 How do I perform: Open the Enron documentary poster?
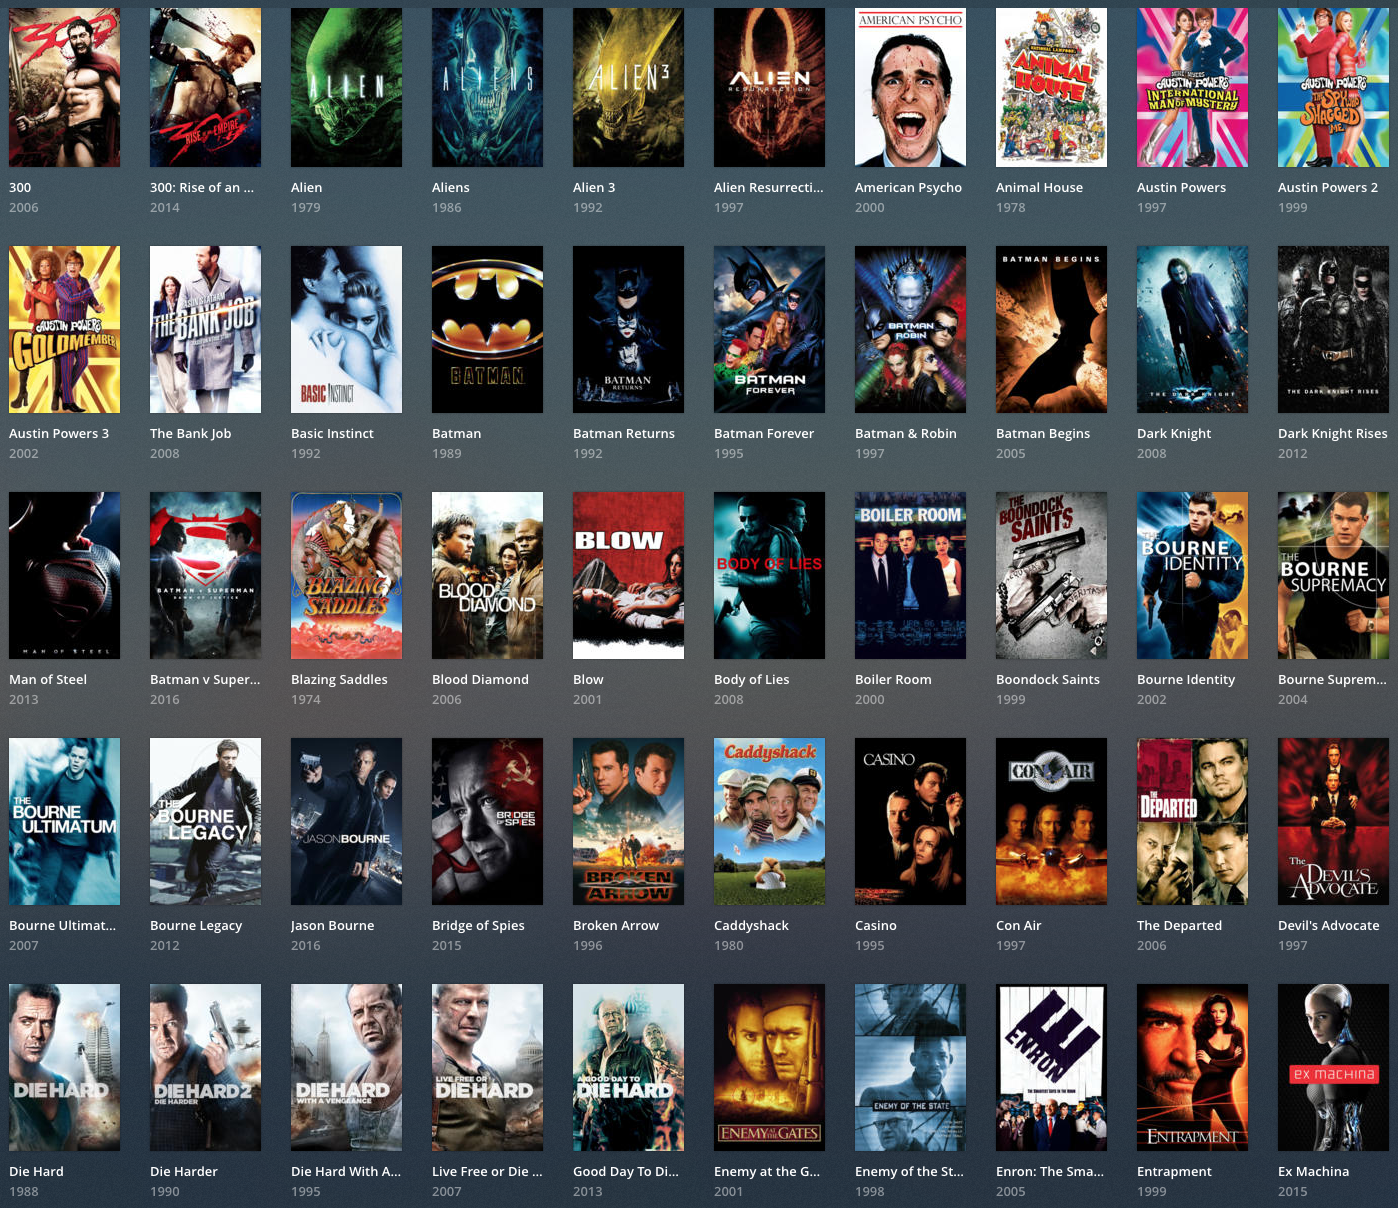click(1051, 1067)
